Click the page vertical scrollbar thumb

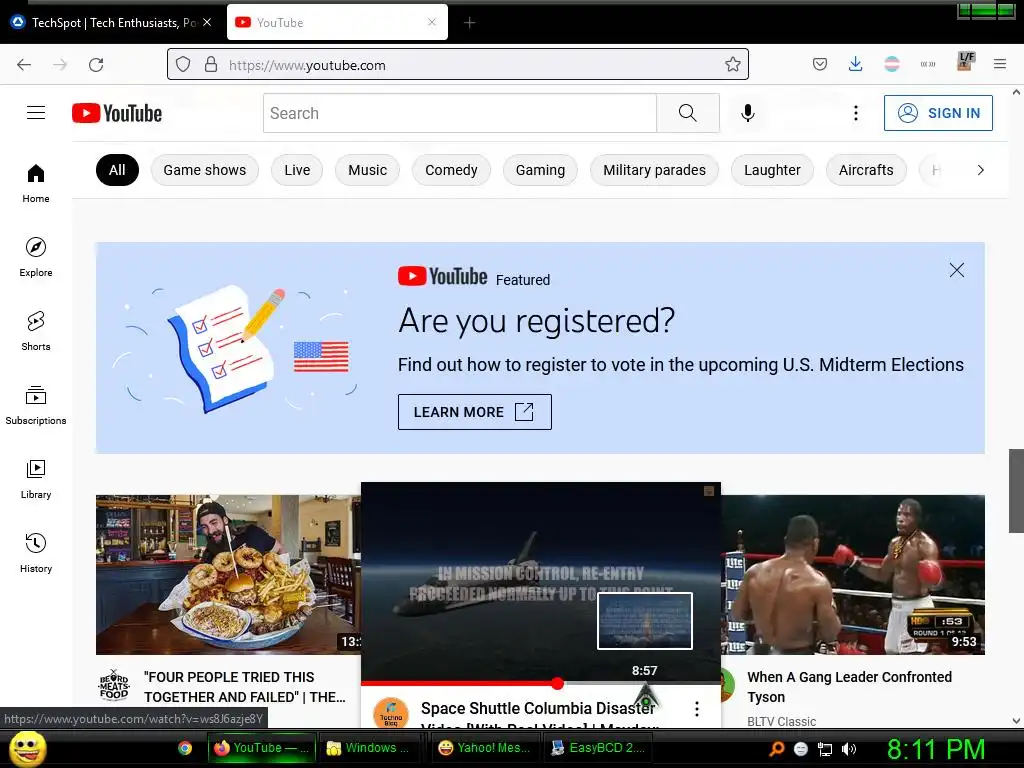pyautogui.click(x=1016, y=490)
